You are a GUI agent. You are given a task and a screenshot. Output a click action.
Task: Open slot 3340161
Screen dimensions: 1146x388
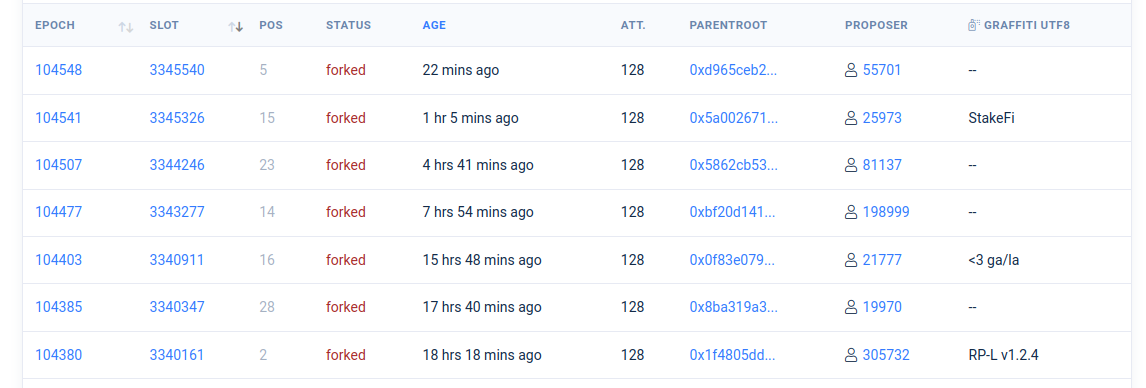click(177, 355)
